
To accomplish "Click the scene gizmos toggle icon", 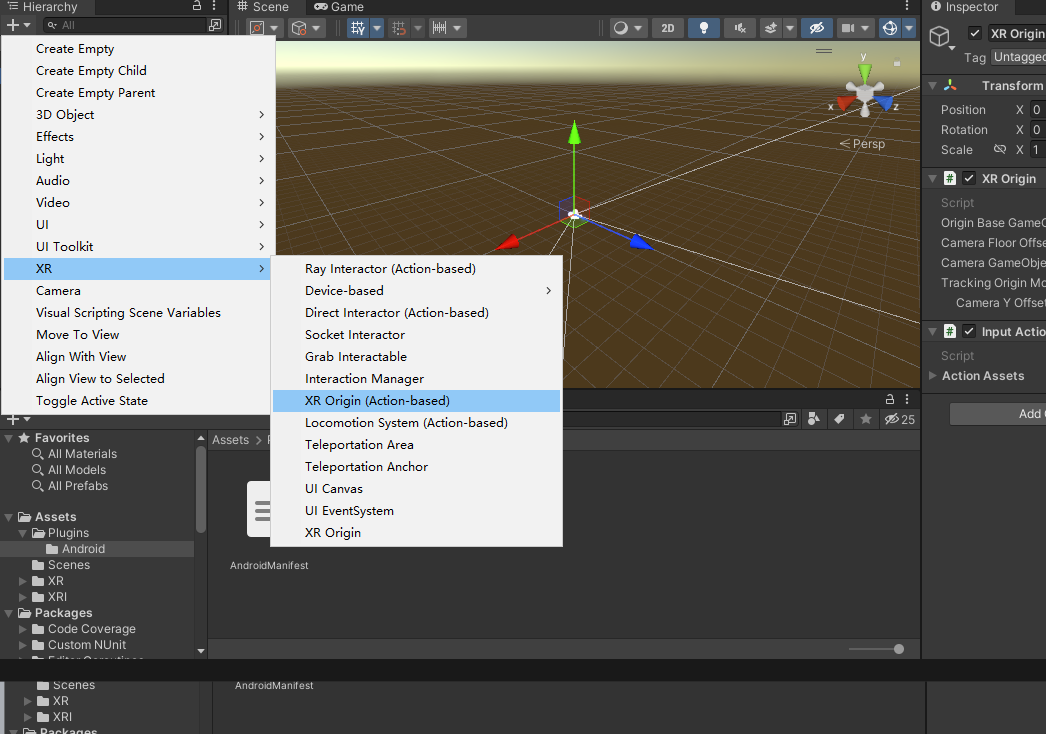I will point(890,28).
